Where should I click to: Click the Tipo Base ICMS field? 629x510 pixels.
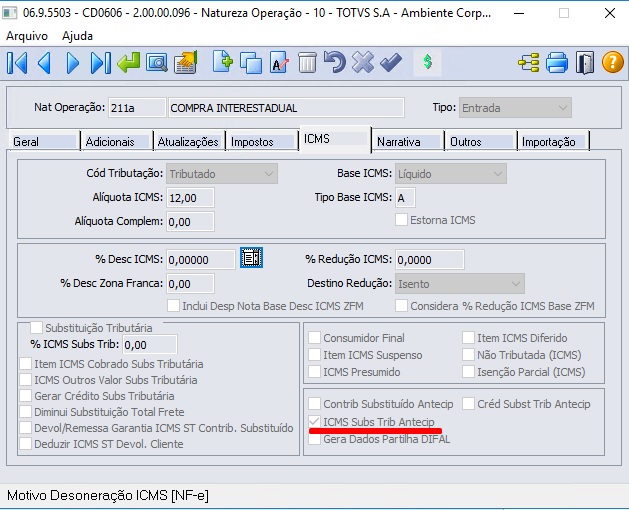point(405,197)
